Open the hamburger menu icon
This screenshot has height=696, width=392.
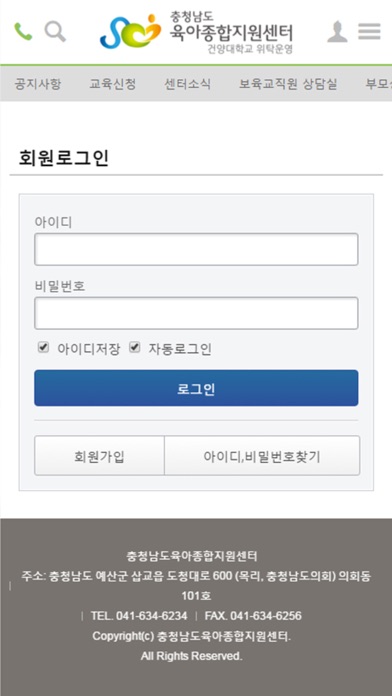click(369, 32)
